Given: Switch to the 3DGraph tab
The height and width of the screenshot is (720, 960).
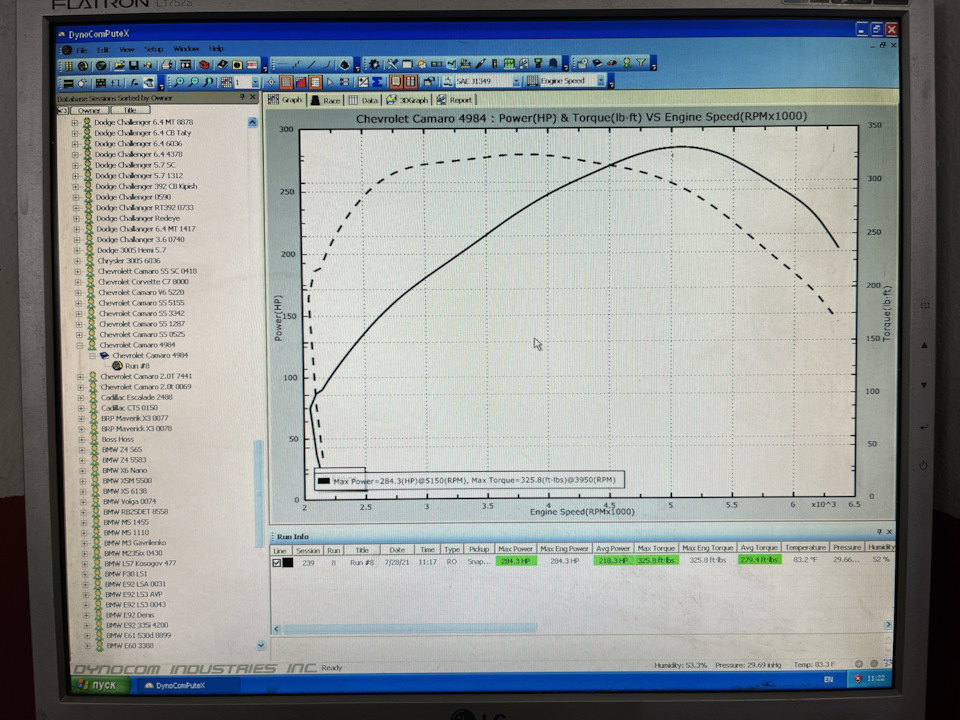Looking at the screenshot, I should (x=407, y=99).
